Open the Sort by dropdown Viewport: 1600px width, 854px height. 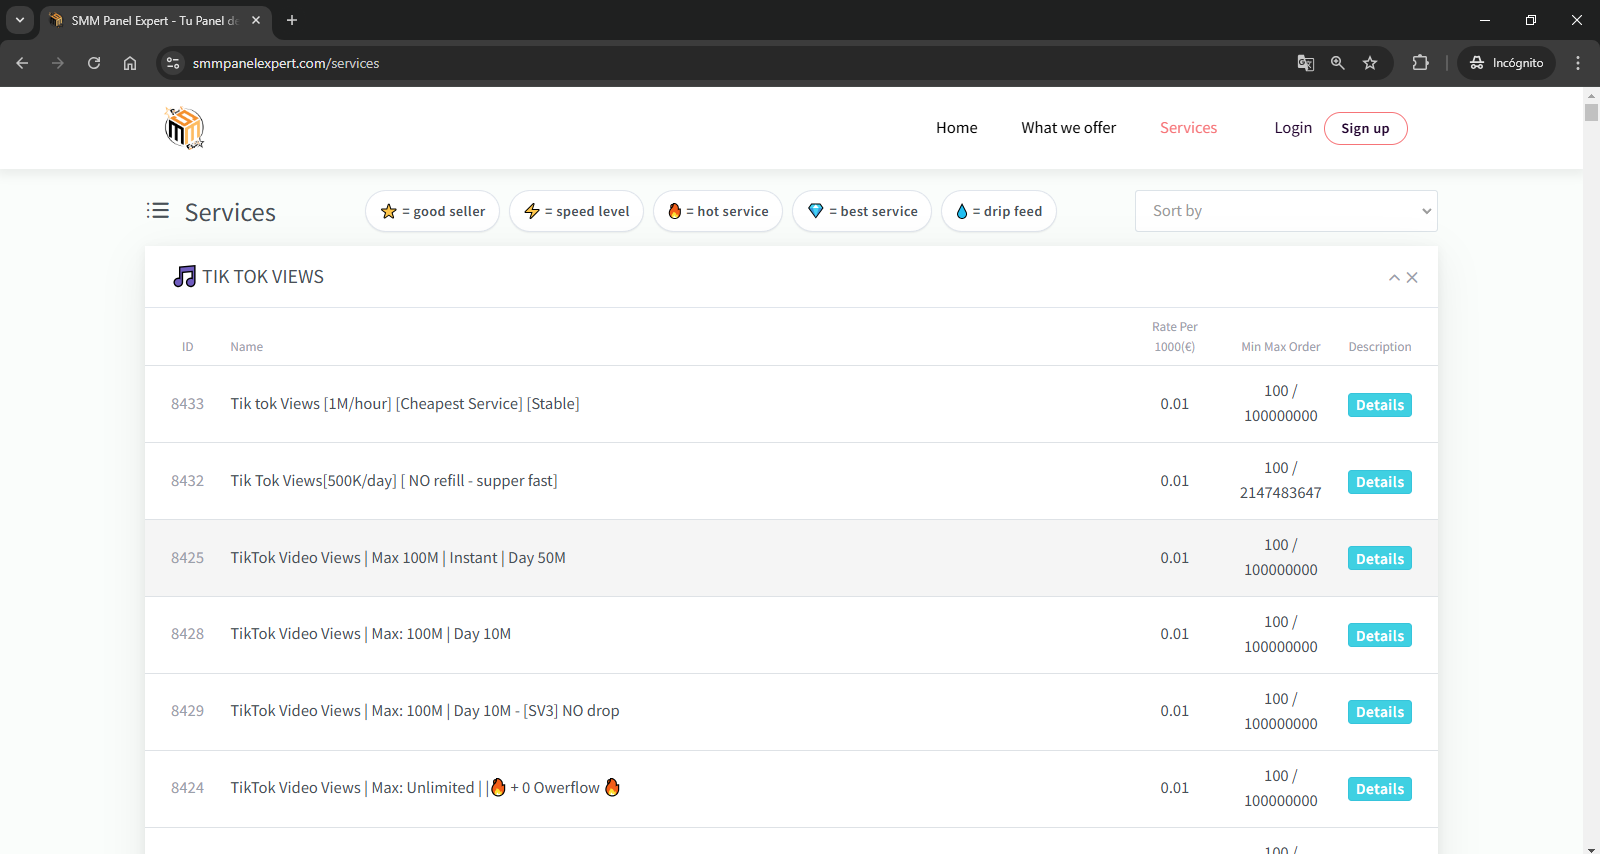point(1286,211)
